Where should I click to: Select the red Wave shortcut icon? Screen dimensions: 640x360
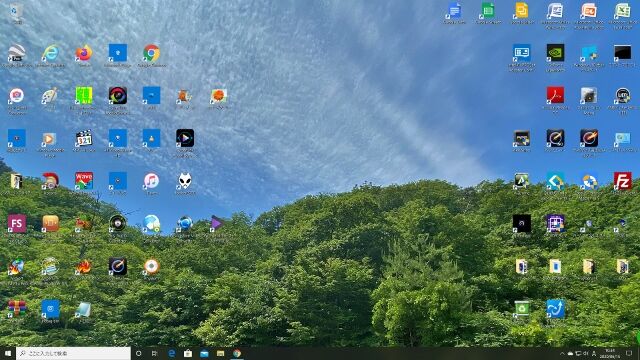84,181
